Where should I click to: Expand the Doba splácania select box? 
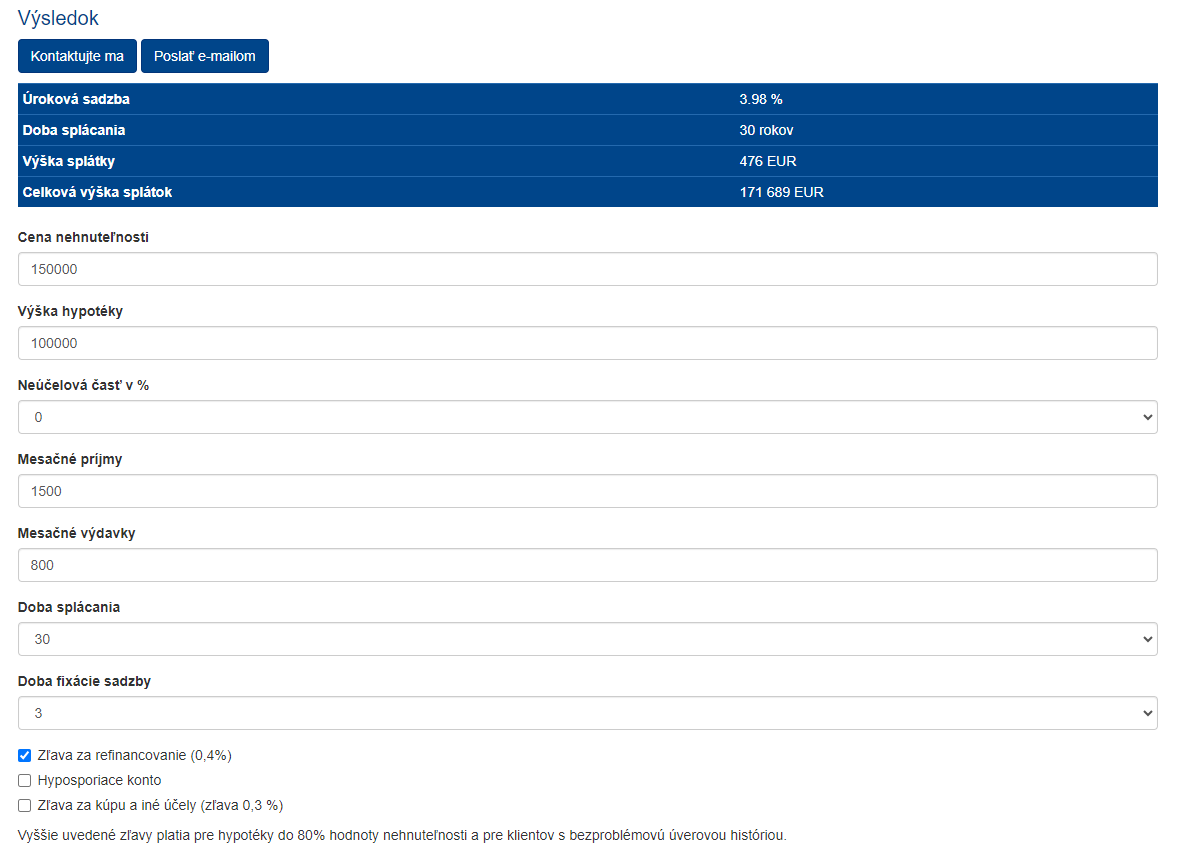tap(587, 639)
